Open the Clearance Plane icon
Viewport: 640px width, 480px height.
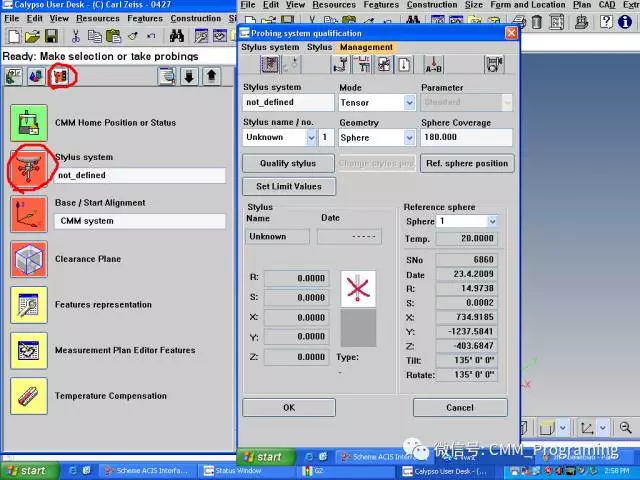[x=29, y=259]
